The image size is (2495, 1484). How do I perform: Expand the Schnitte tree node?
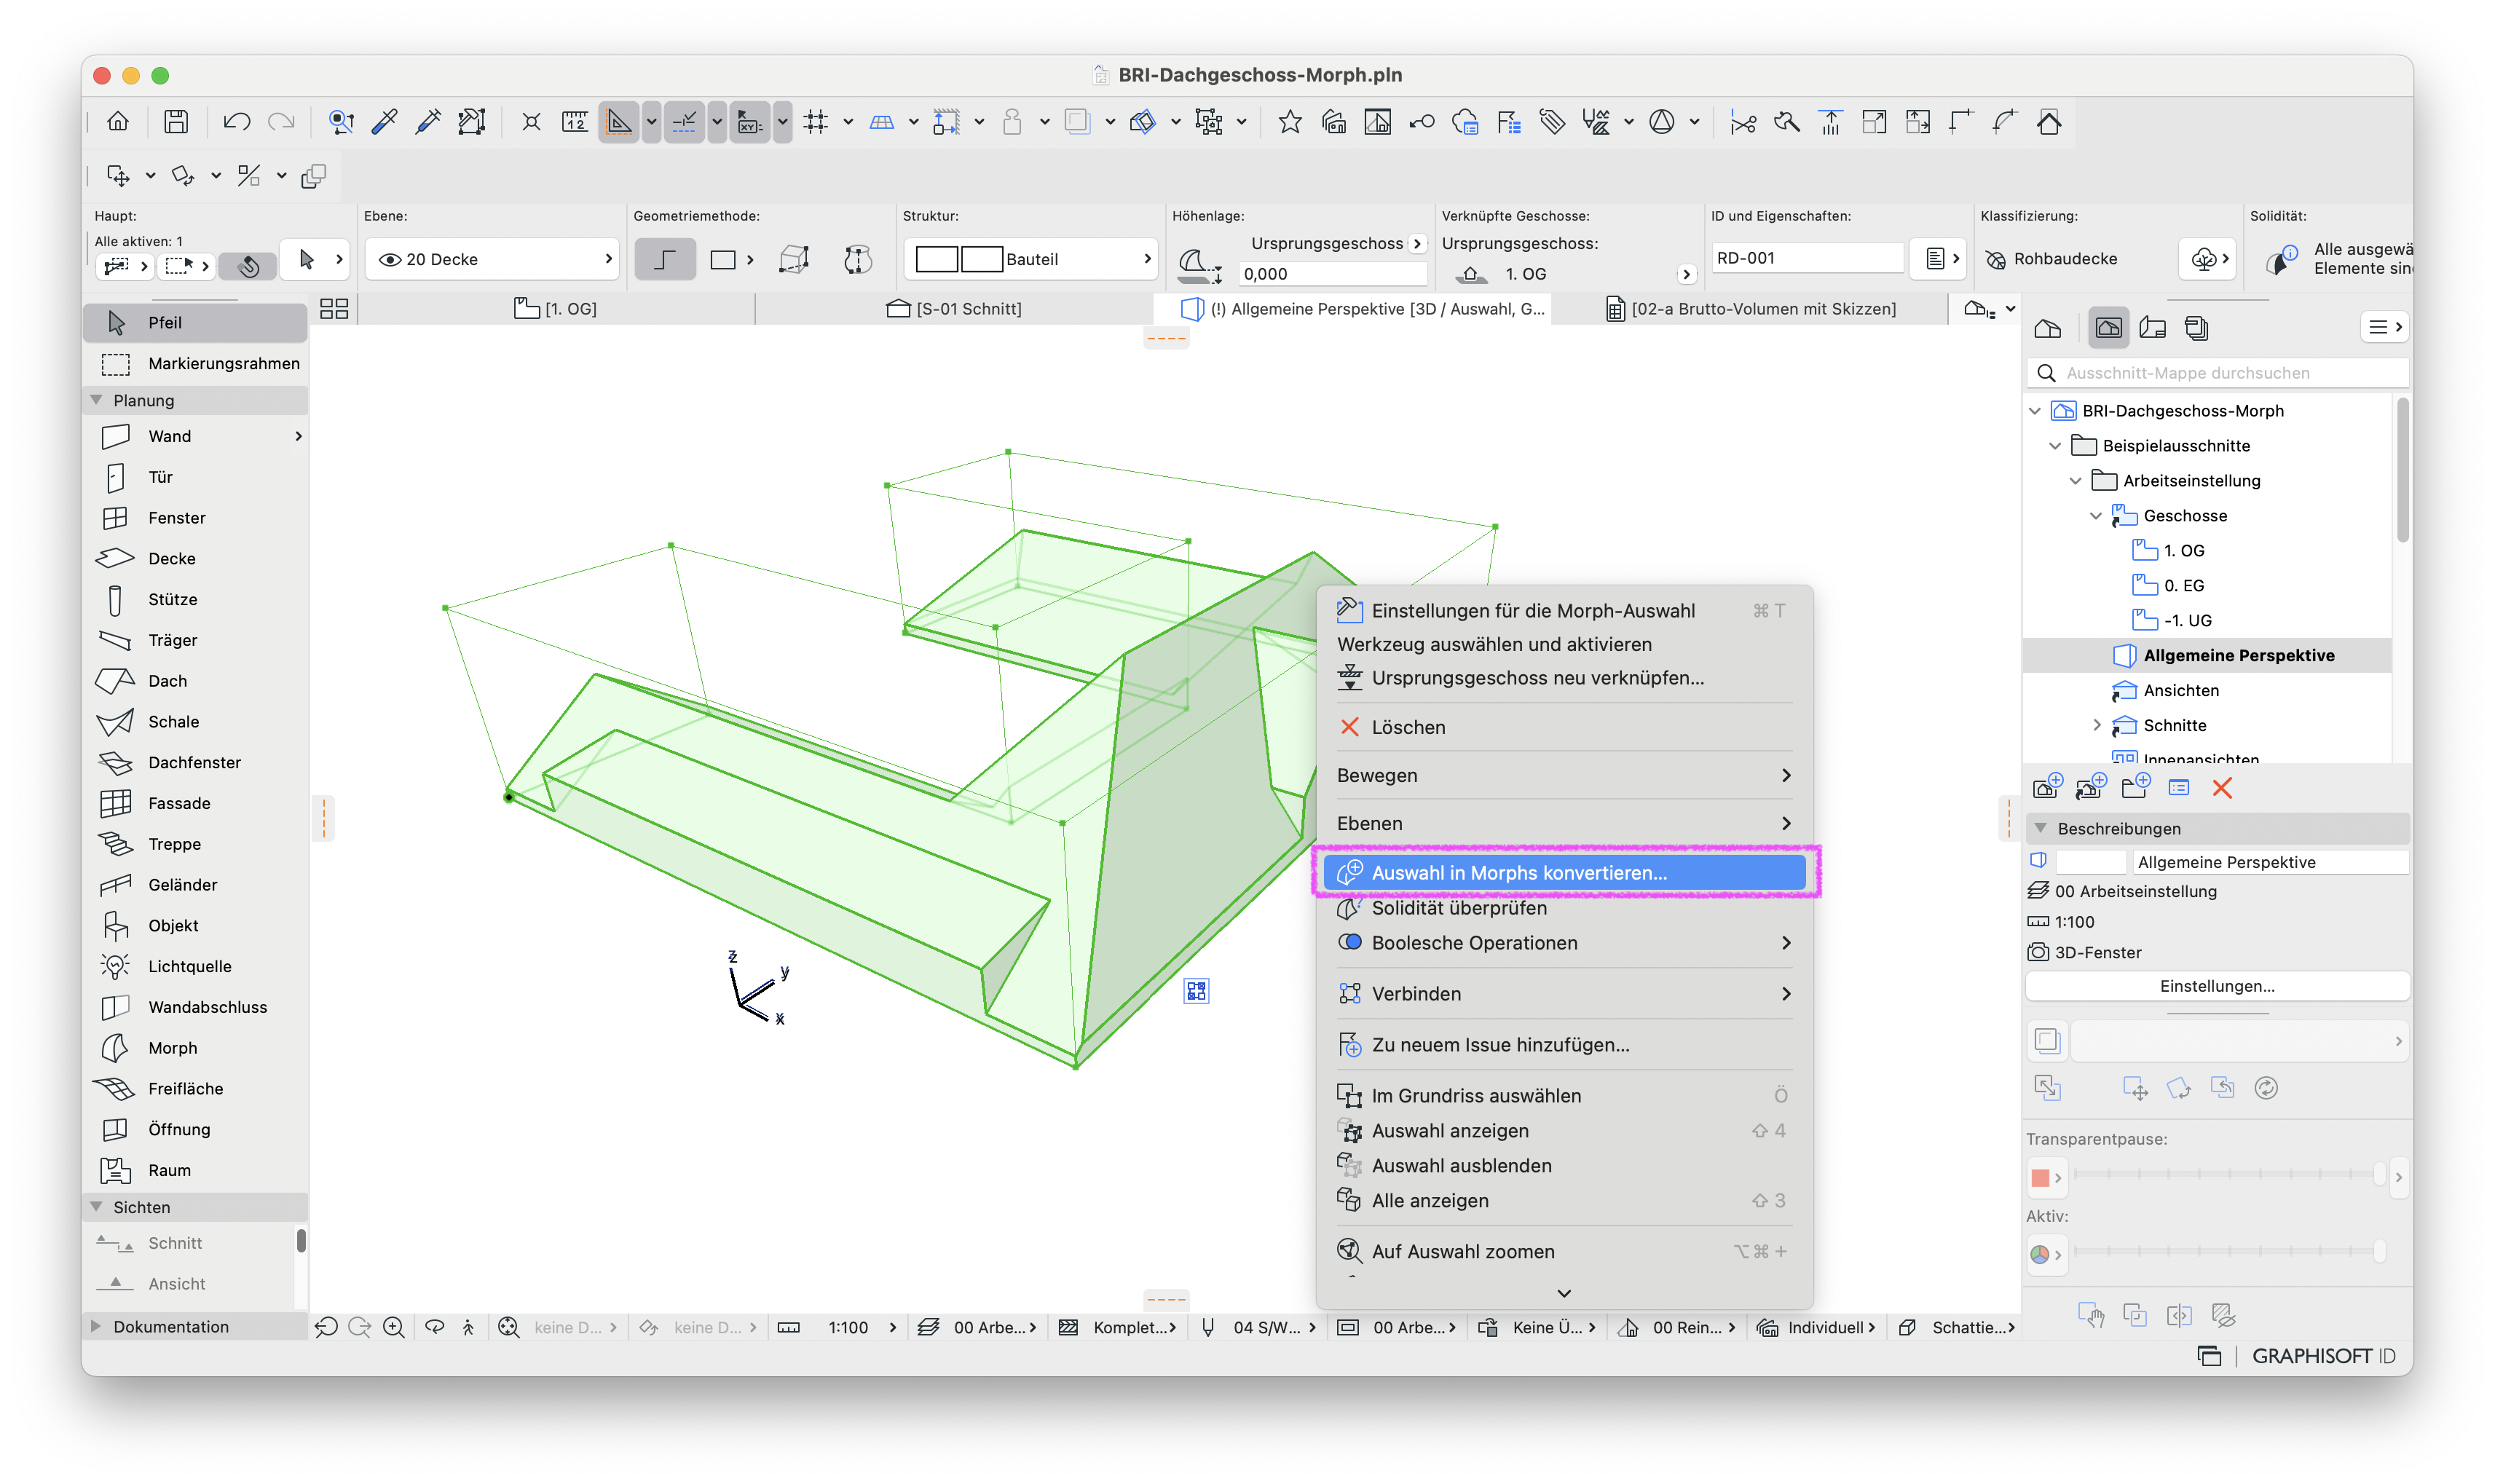pyautogui.click(x=2097, y=725)
